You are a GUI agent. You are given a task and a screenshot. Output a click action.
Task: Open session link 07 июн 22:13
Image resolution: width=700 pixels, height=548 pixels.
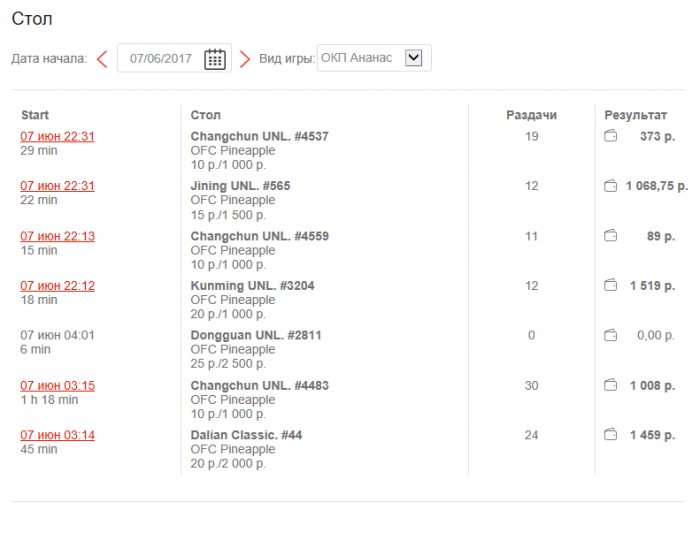click(x=58, y=236)
